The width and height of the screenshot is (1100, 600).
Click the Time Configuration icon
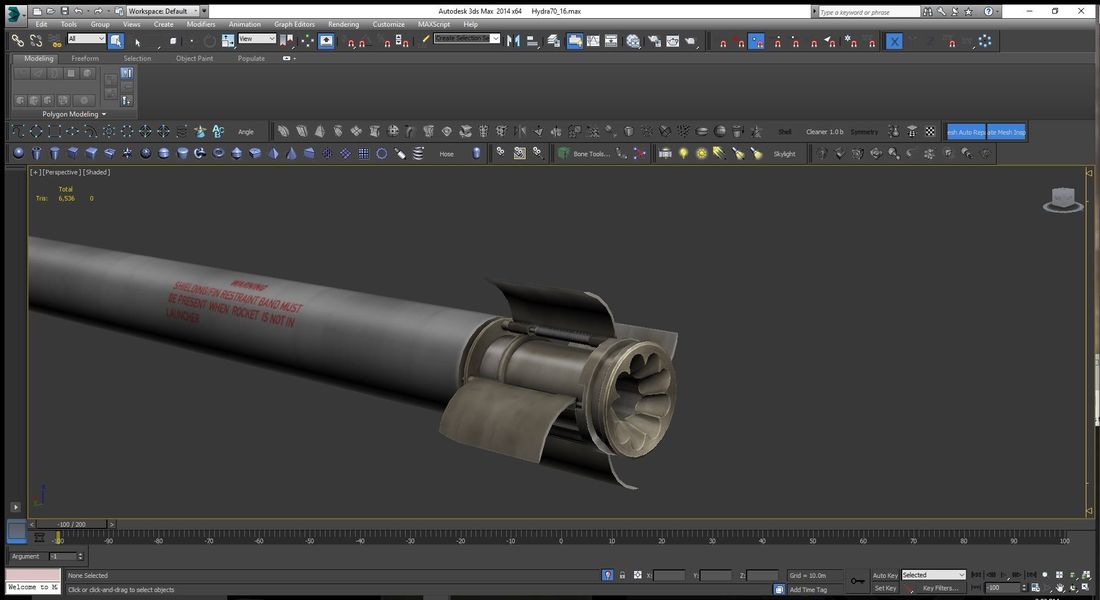pos(1035,588)
